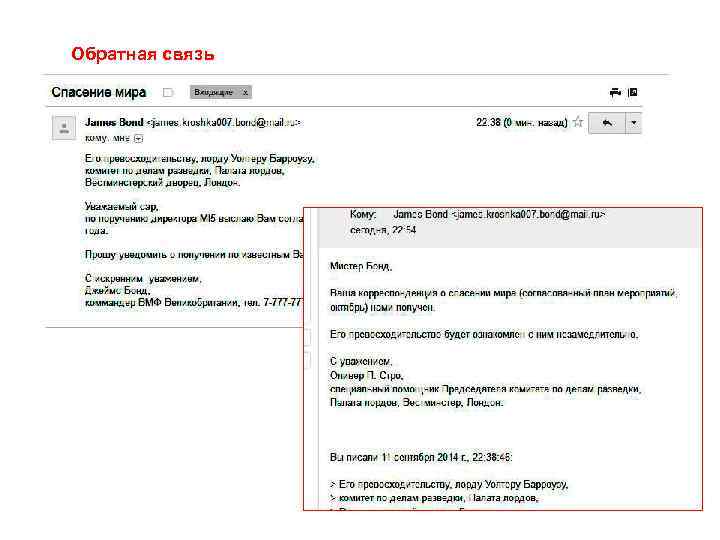Click sender name James Bond

114,122
